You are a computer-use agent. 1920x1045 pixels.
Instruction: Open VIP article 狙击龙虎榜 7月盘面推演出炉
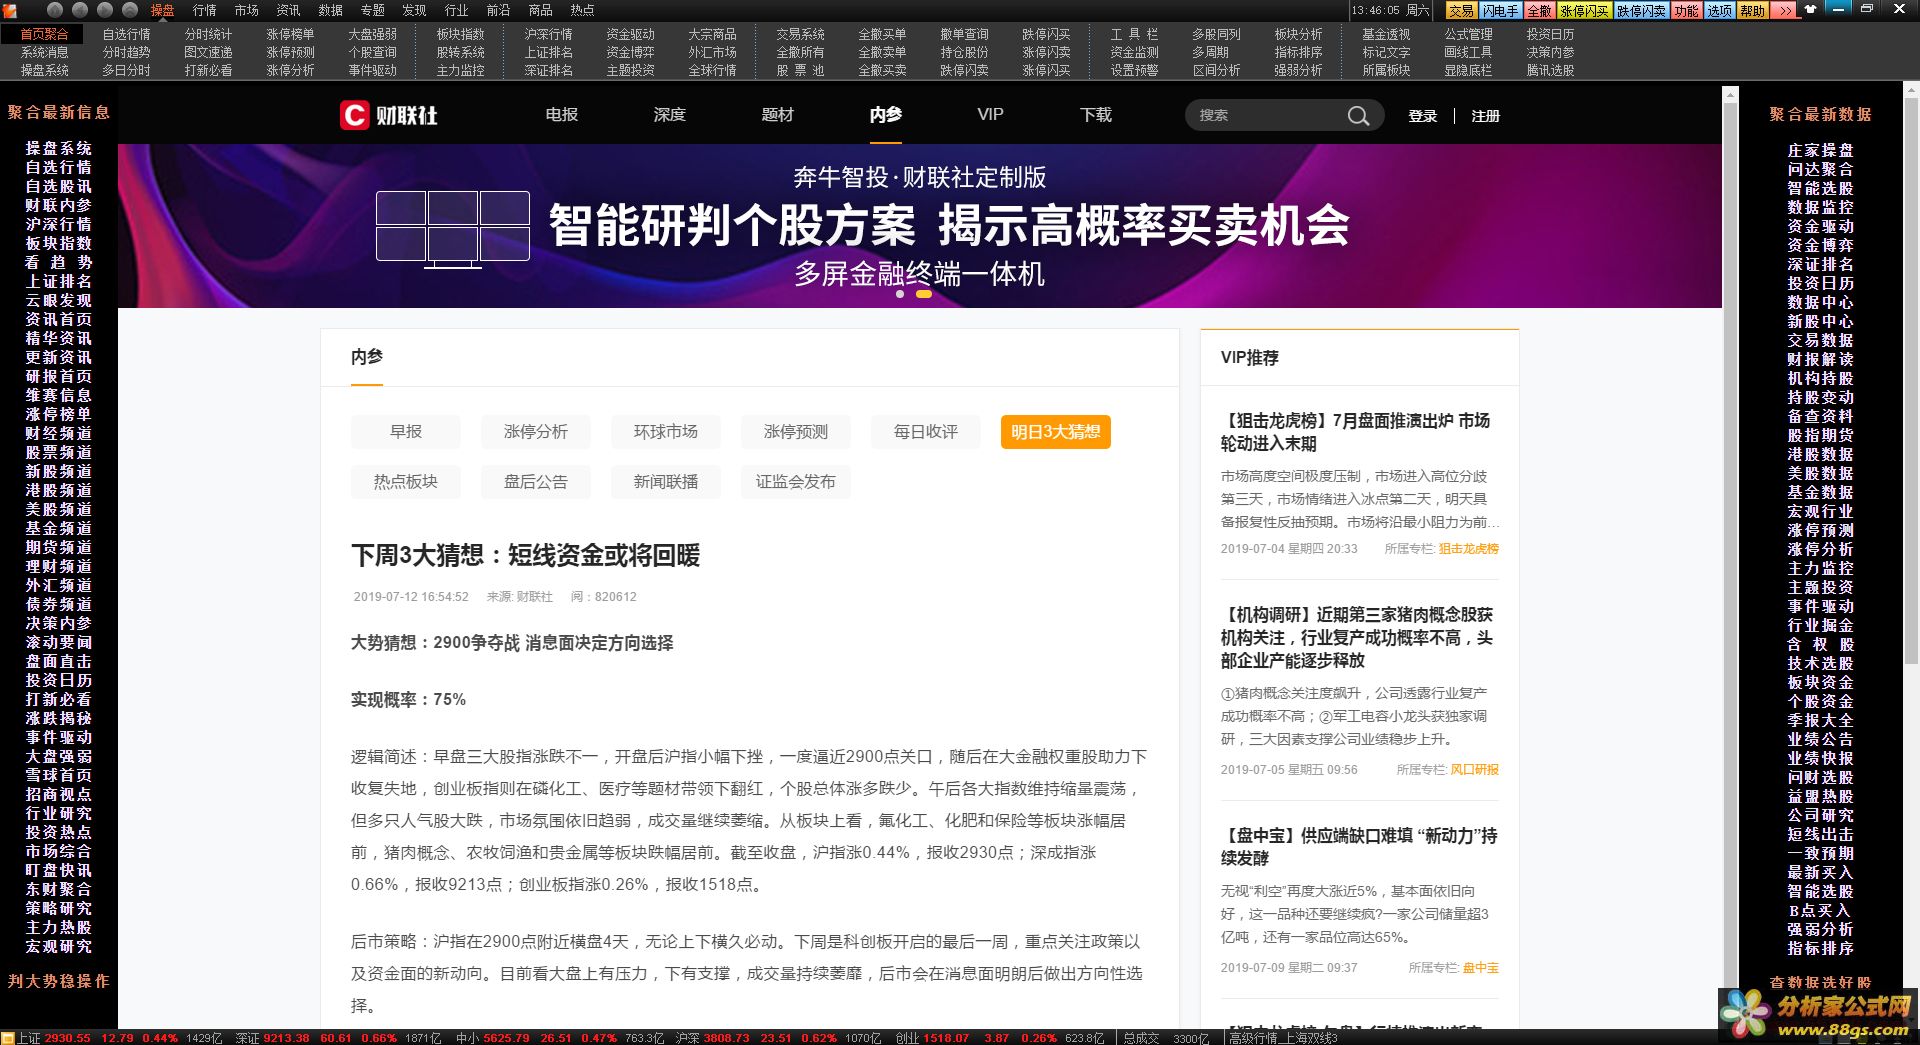(x=1358, y=432)
